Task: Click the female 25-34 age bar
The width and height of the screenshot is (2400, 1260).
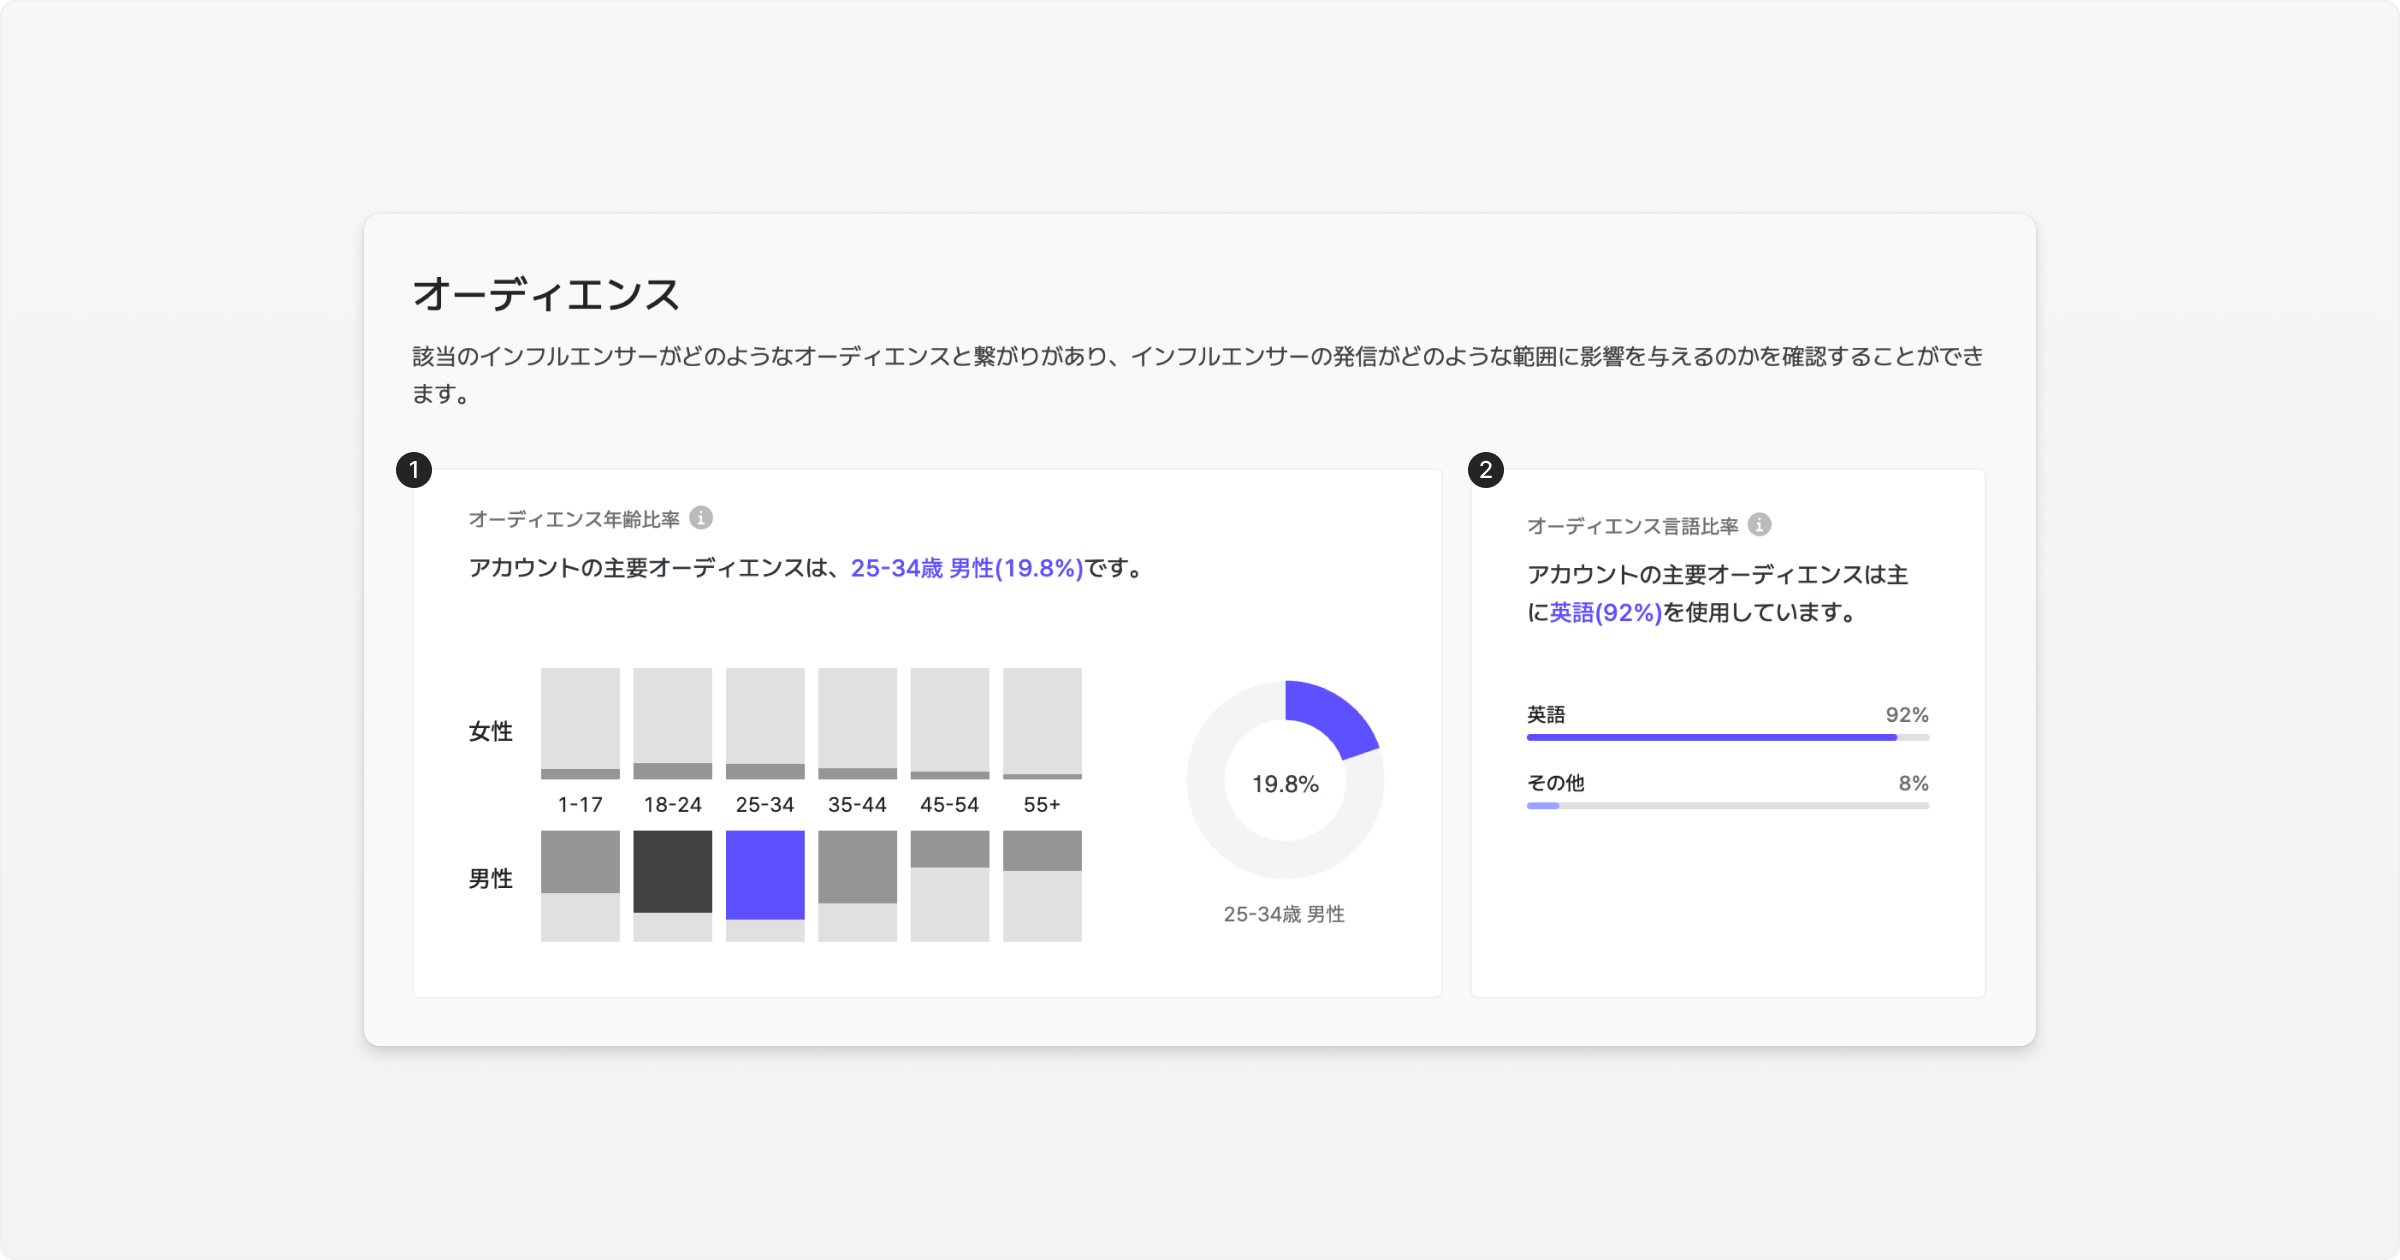Action: click(765, 771)
